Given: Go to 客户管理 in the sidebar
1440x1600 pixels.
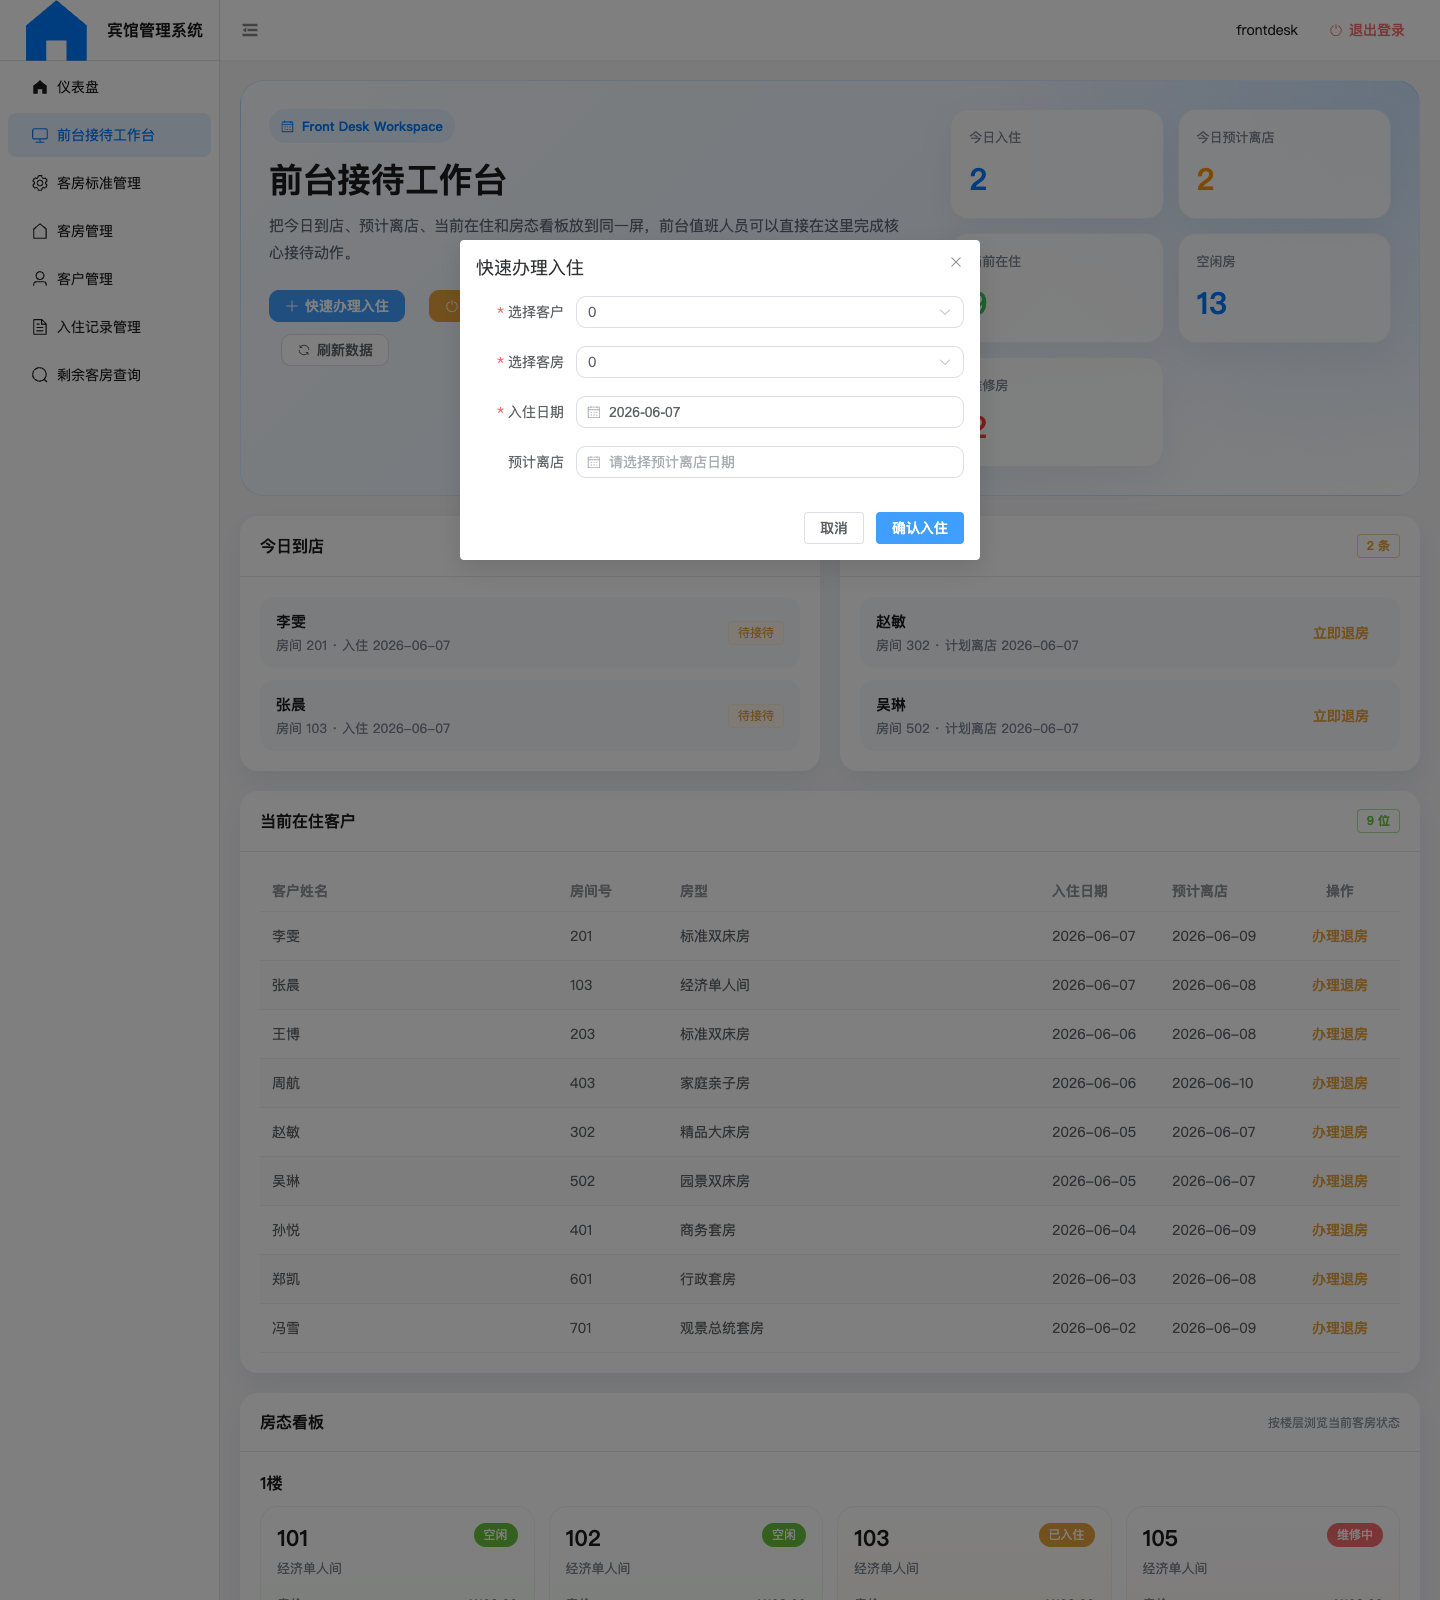Looking at the screenshot, I should 110,279.
